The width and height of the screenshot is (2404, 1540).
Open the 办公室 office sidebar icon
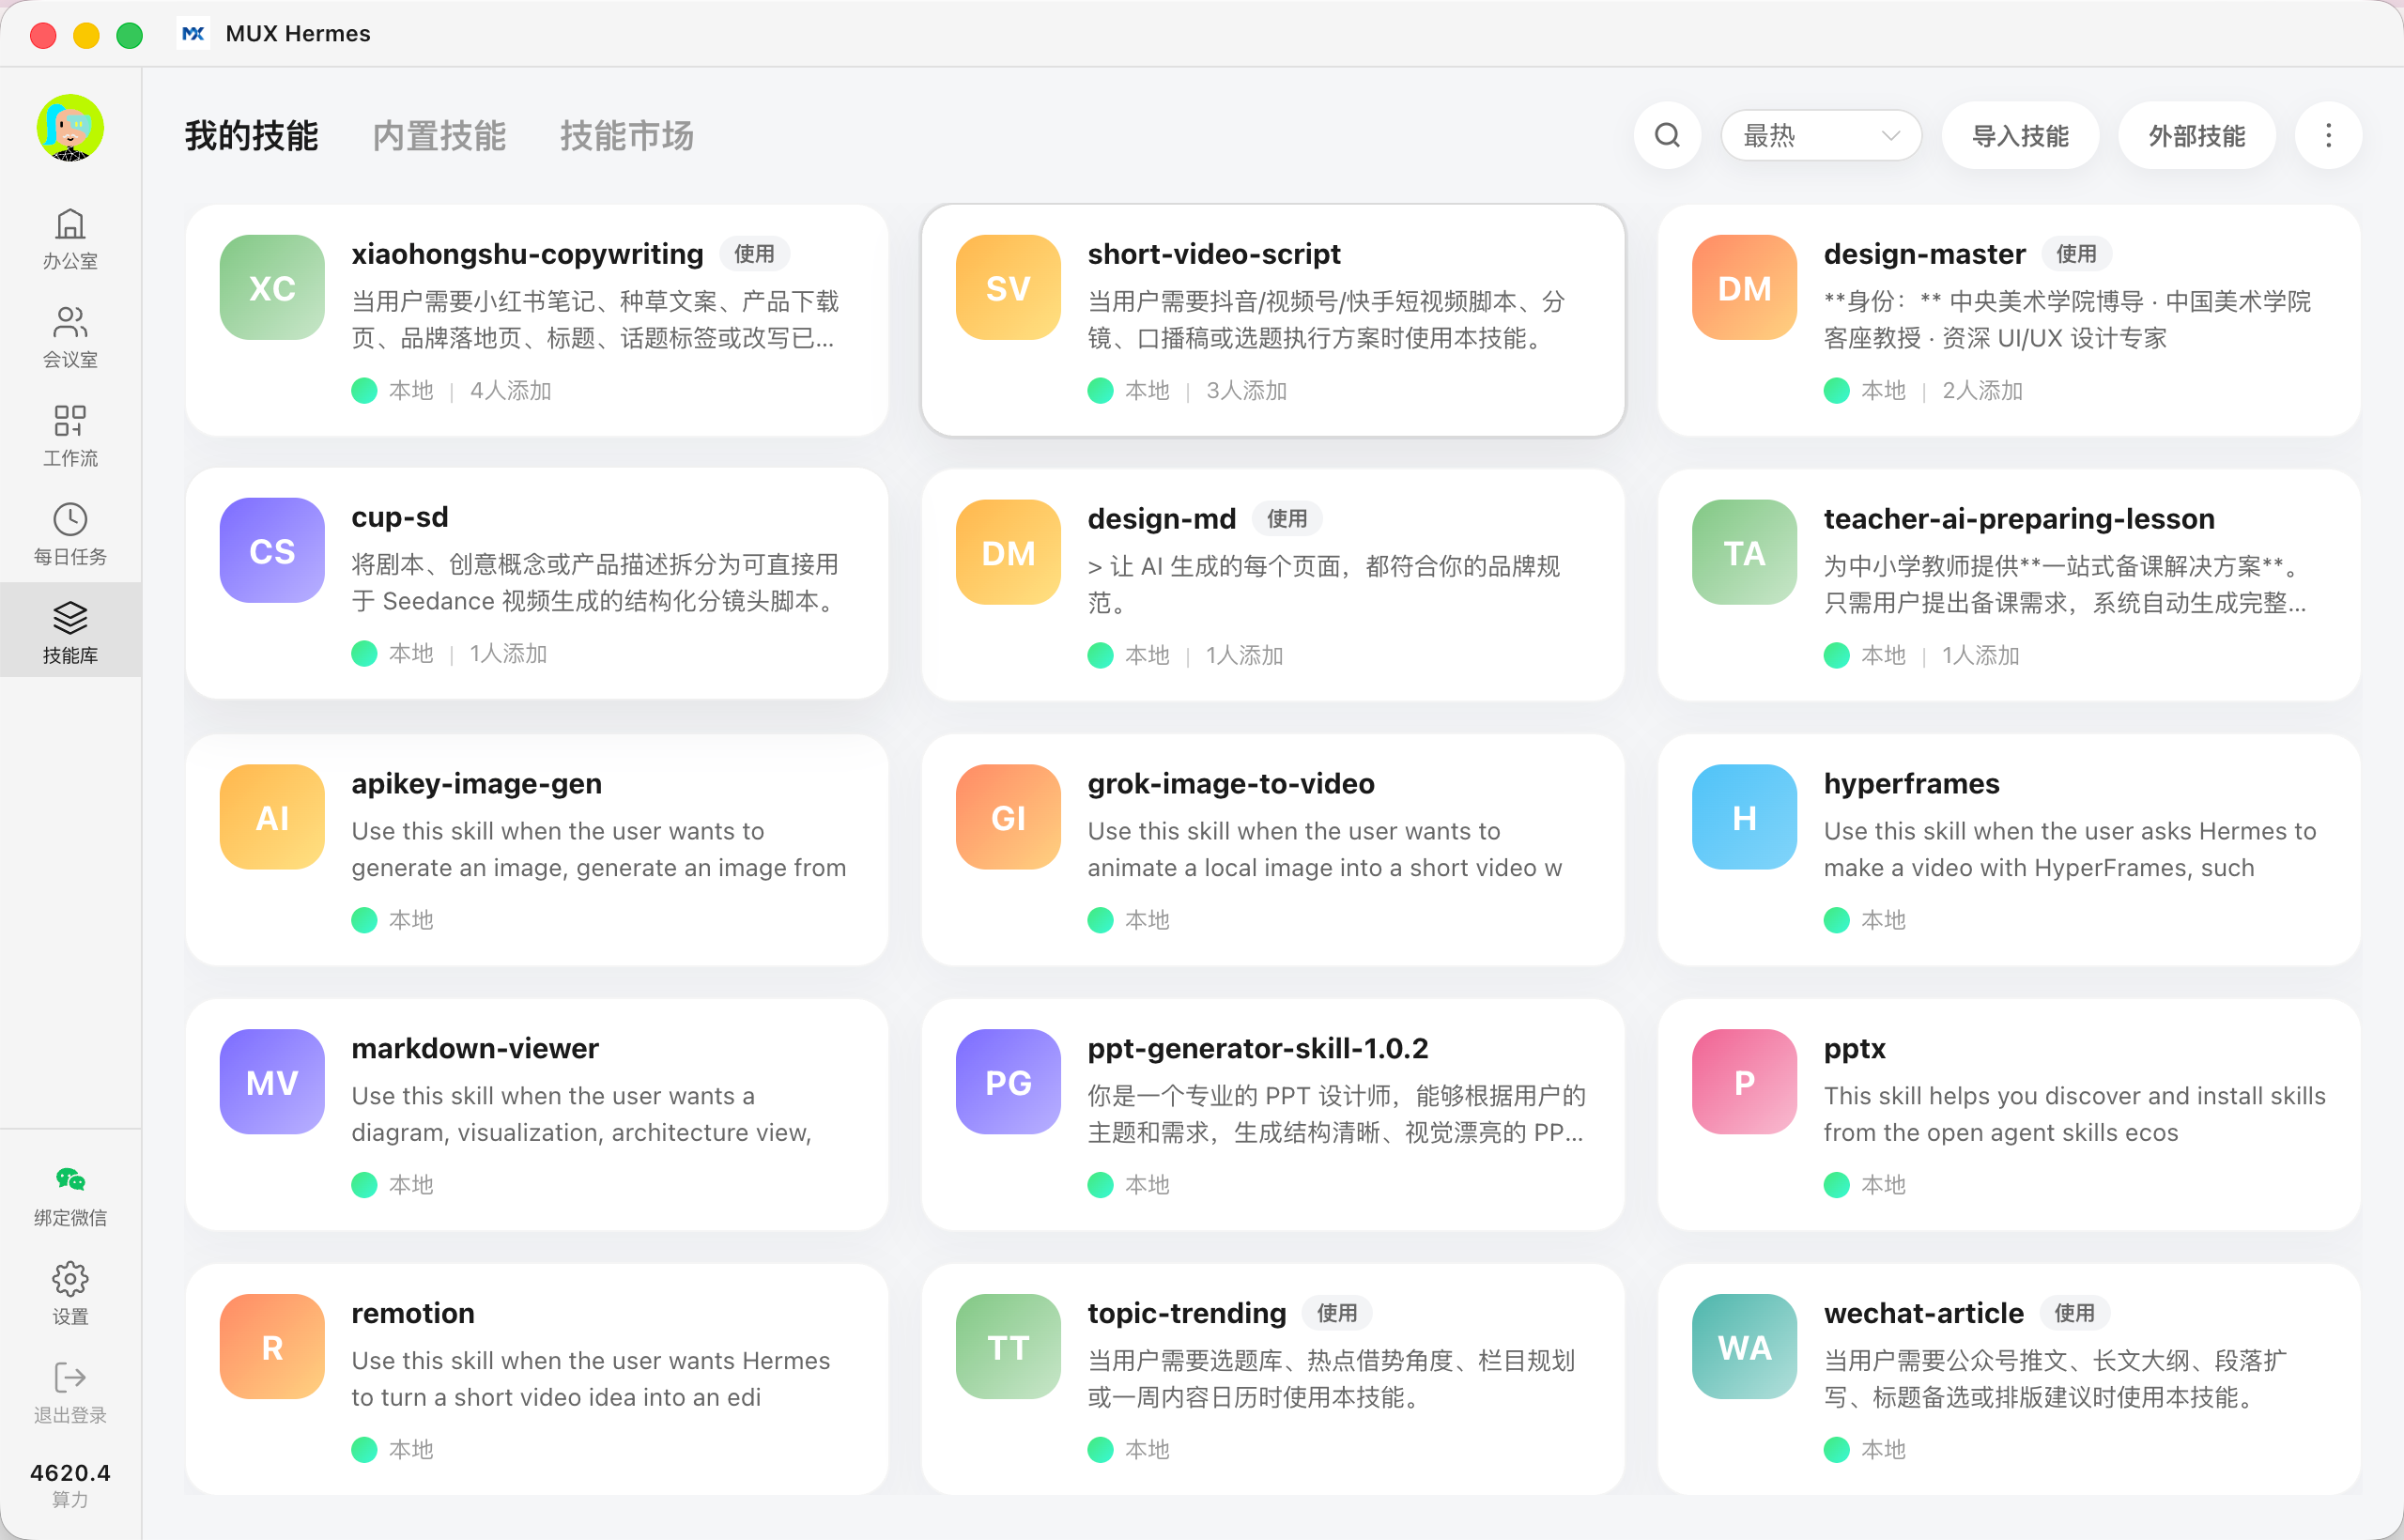point(70,224)
